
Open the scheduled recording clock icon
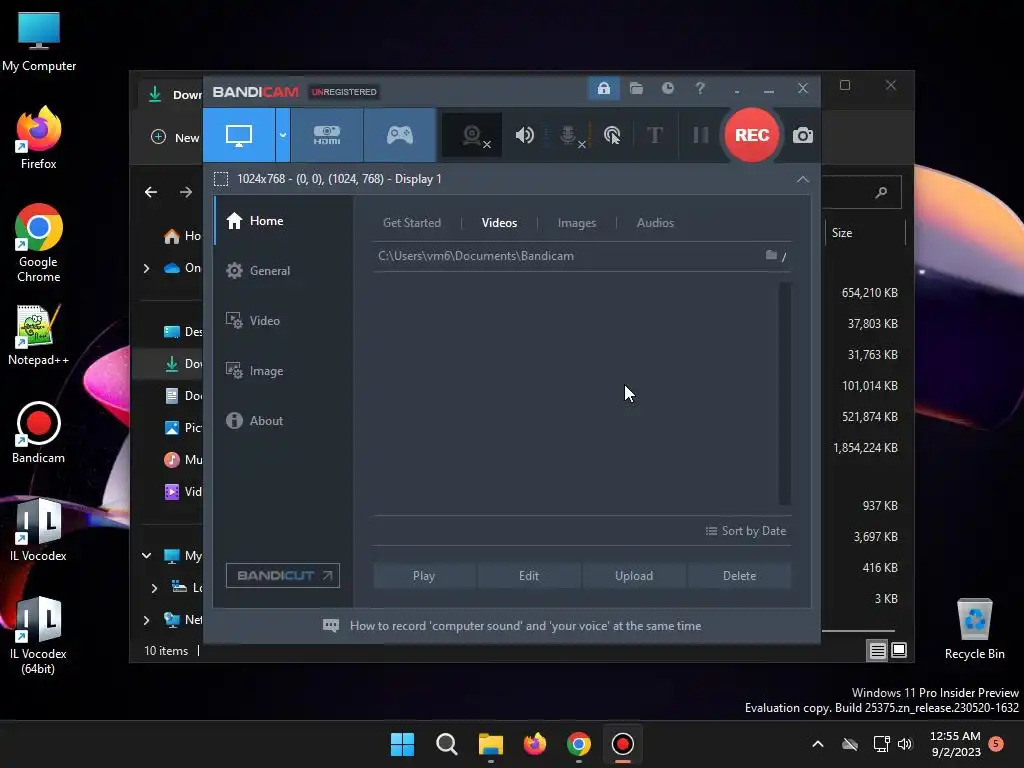coord(667,88)
